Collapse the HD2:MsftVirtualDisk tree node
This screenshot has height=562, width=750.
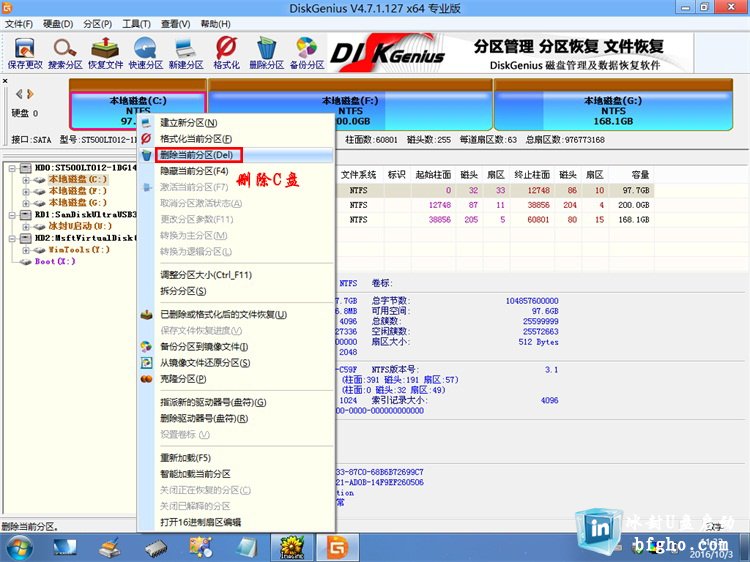(x=12, y=238)
